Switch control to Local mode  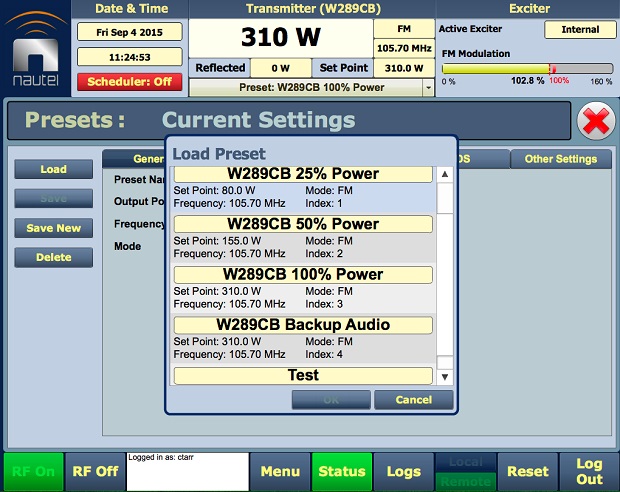click(466, 462)
